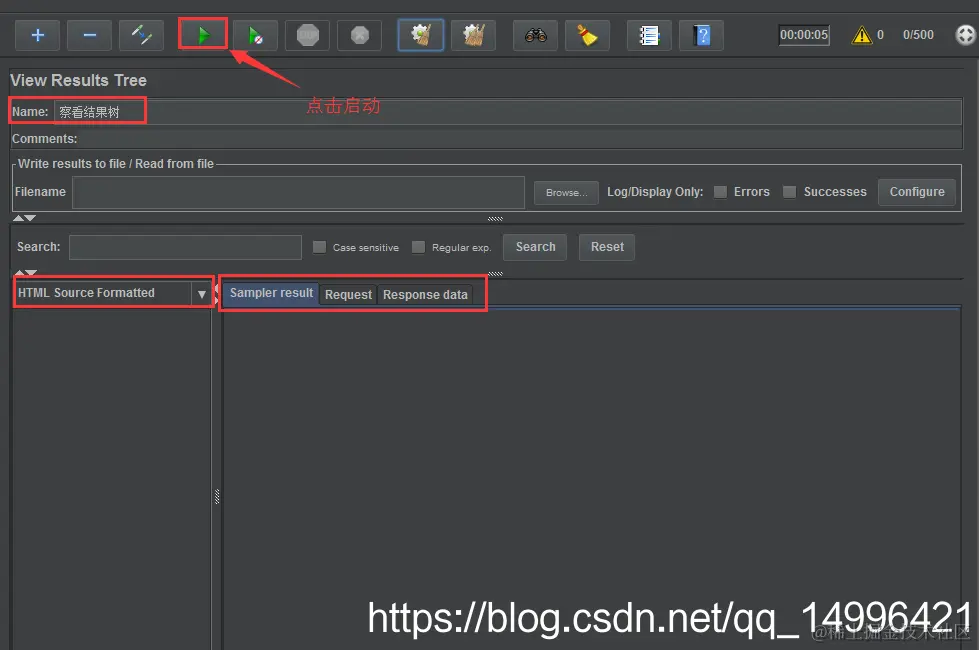
Task: Switch to the Request tab
Action: pyautogui.click(x=348, y=295)
